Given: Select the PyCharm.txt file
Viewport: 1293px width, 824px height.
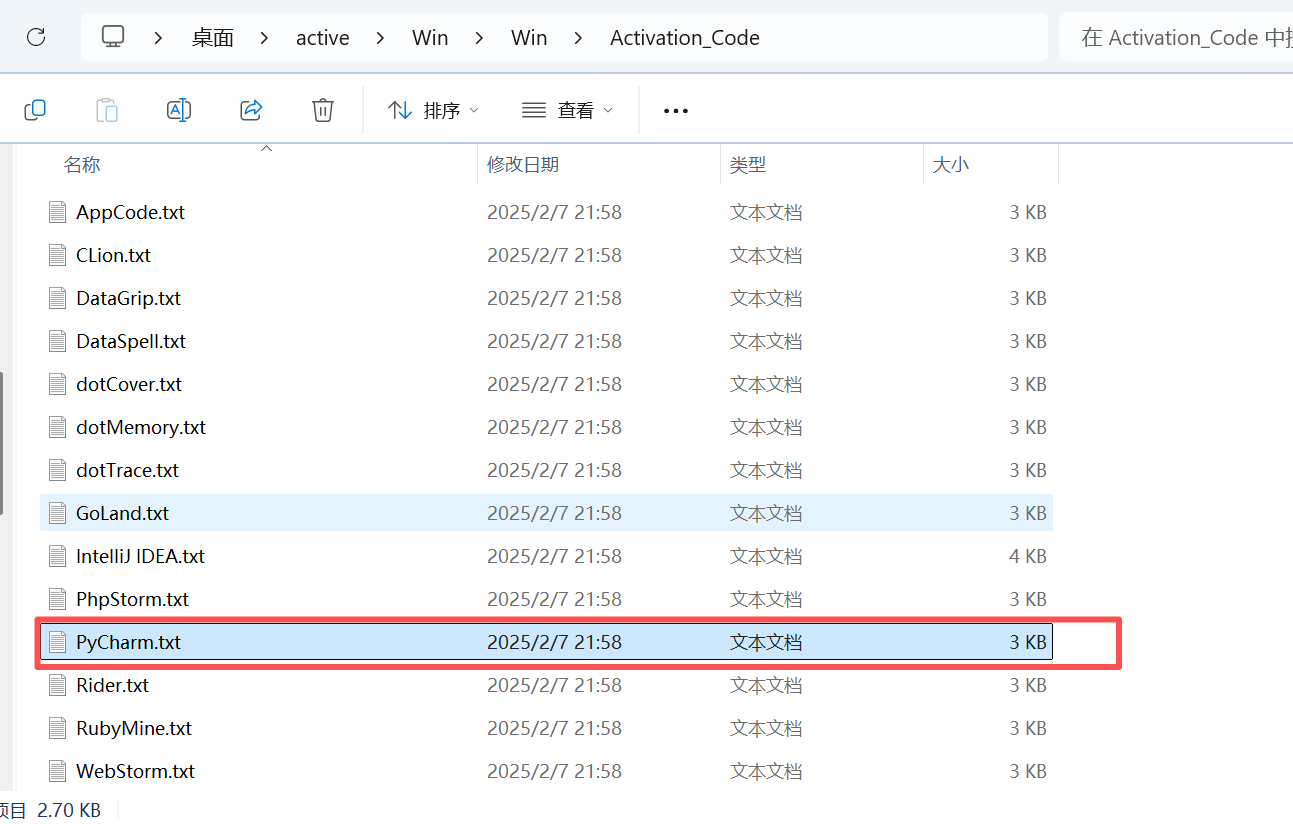Looking at the screenshot, I should 546,642.
